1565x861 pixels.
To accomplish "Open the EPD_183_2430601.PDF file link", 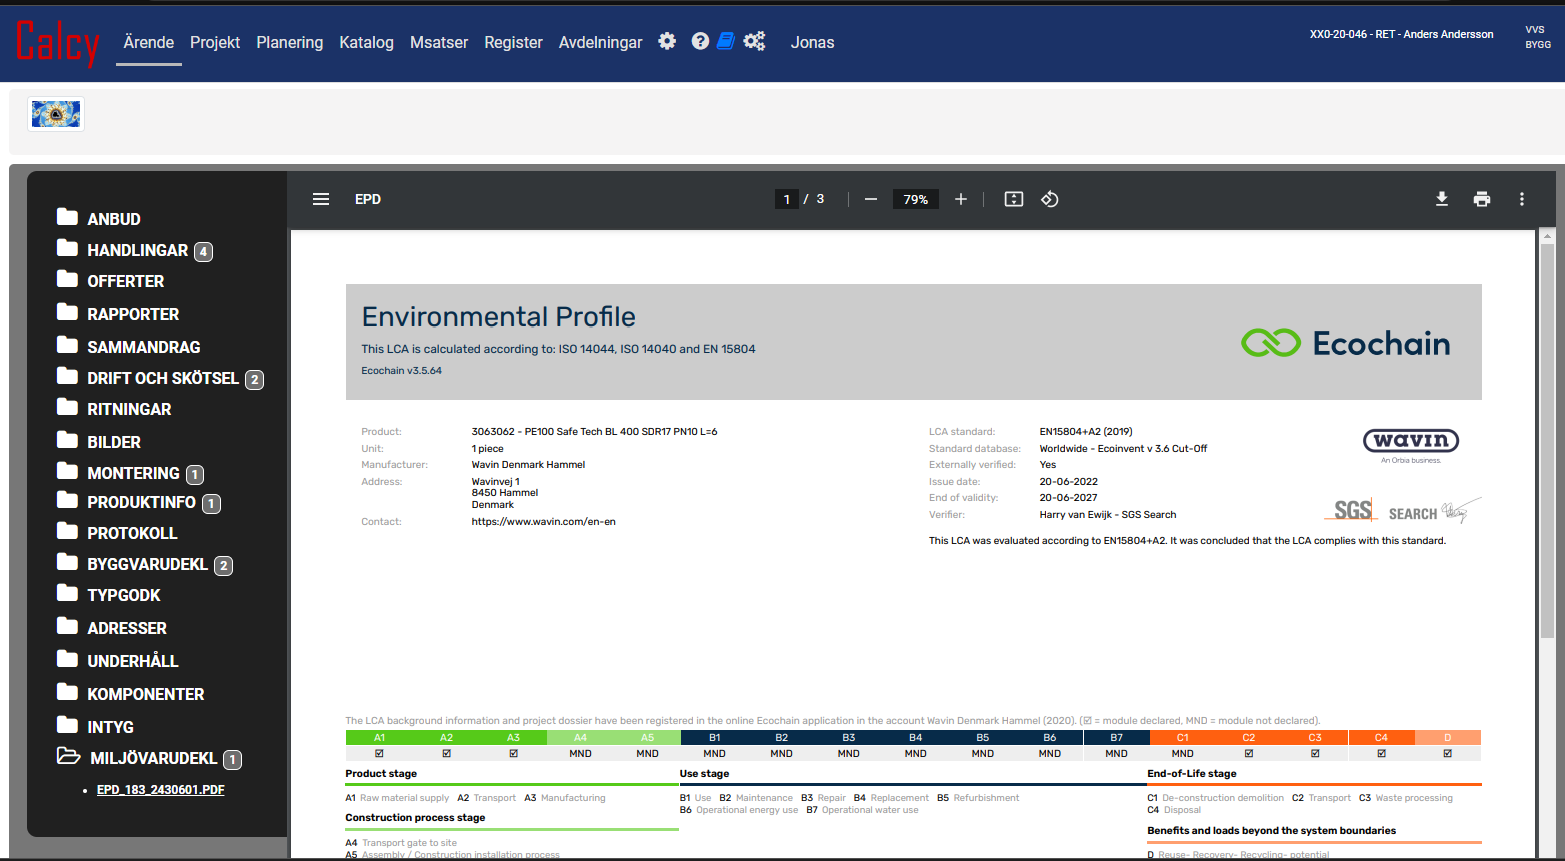I will click(x=160, y=790).
